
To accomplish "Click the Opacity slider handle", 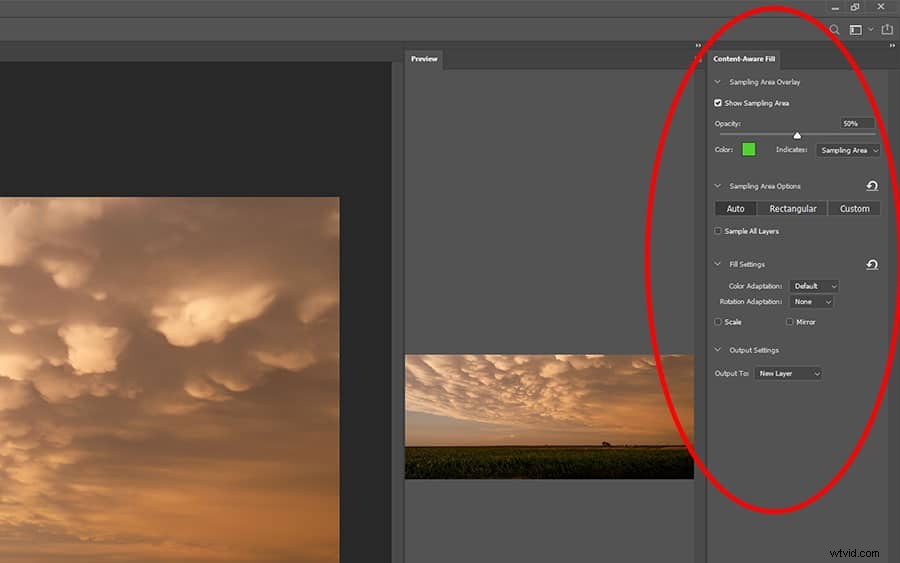I will 797,135.
